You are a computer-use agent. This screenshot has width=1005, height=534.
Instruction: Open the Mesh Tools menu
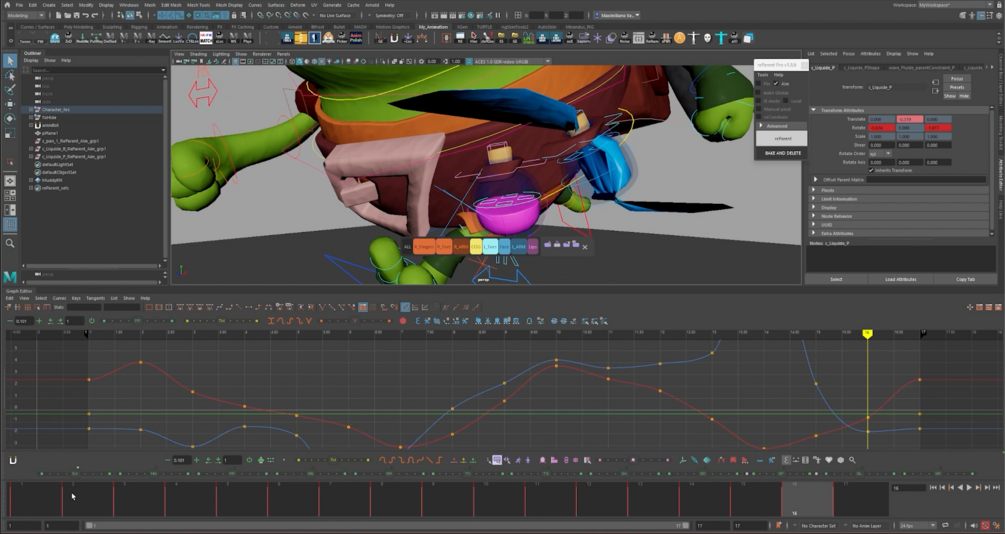point(198,4)
